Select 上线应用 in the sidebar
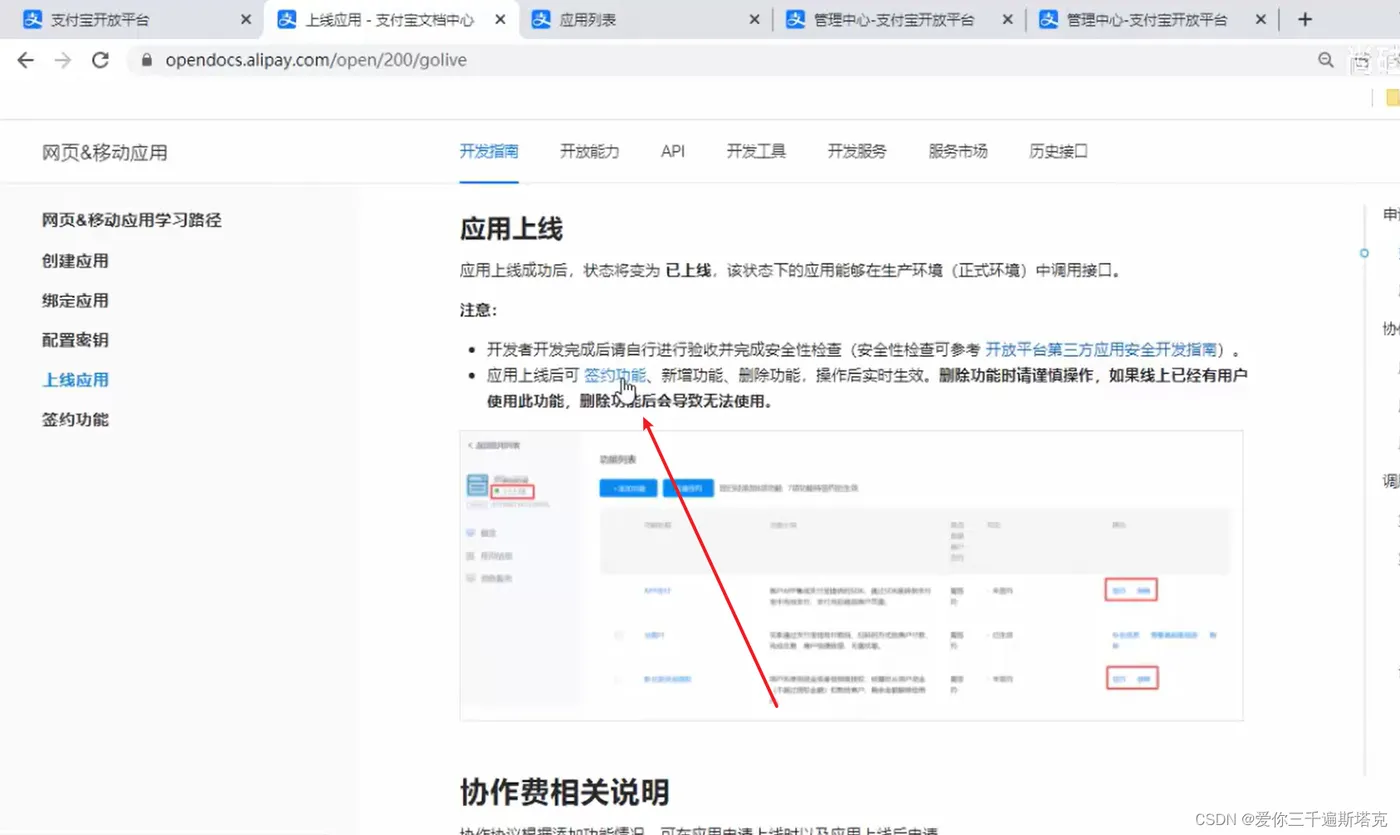The width and height of the screenshot is (1400, 835). tap(75, 380)
